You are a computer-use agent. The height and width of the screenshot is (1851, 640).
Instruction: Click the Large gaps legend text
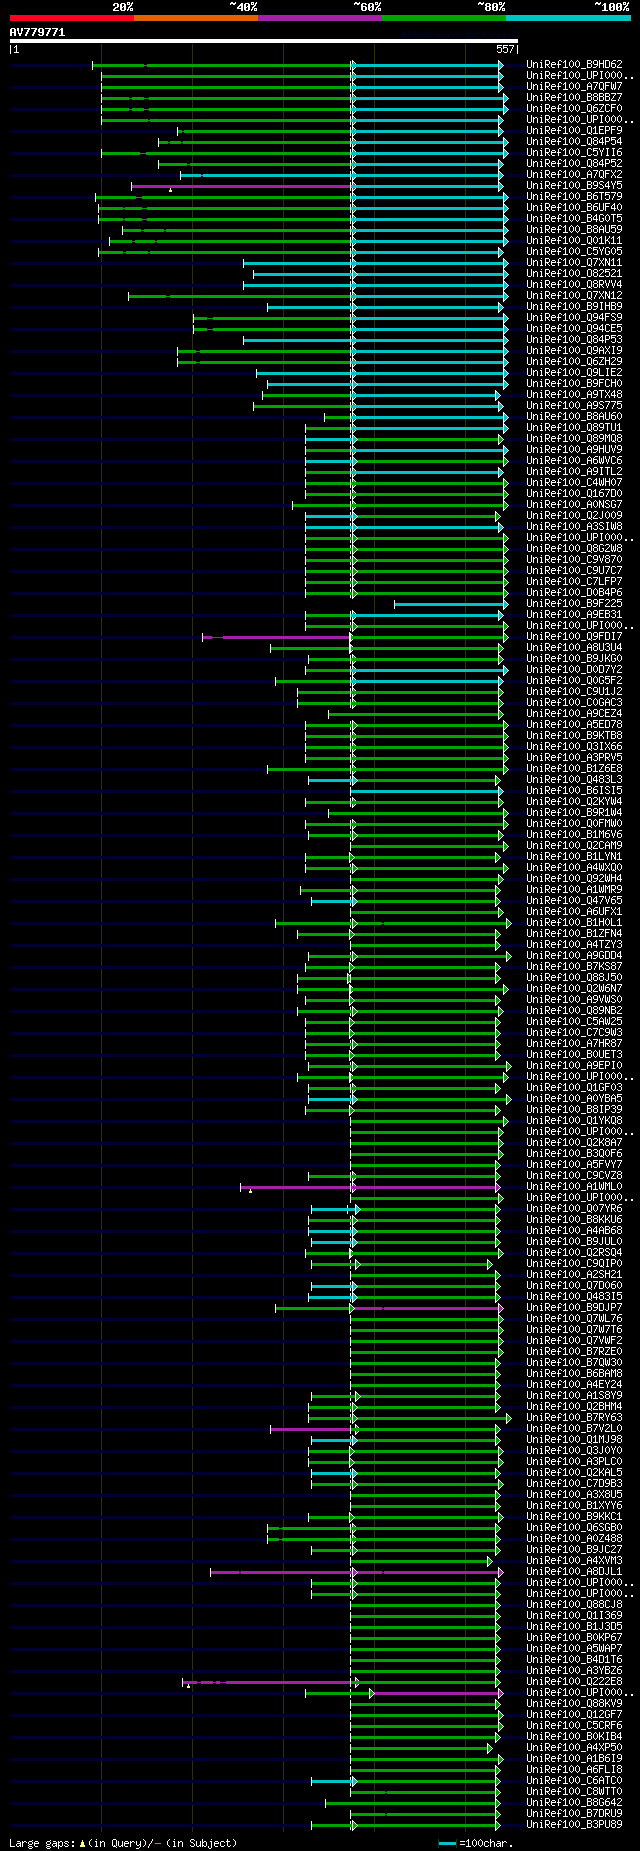pyautogui.click(x=123, y=1842)
